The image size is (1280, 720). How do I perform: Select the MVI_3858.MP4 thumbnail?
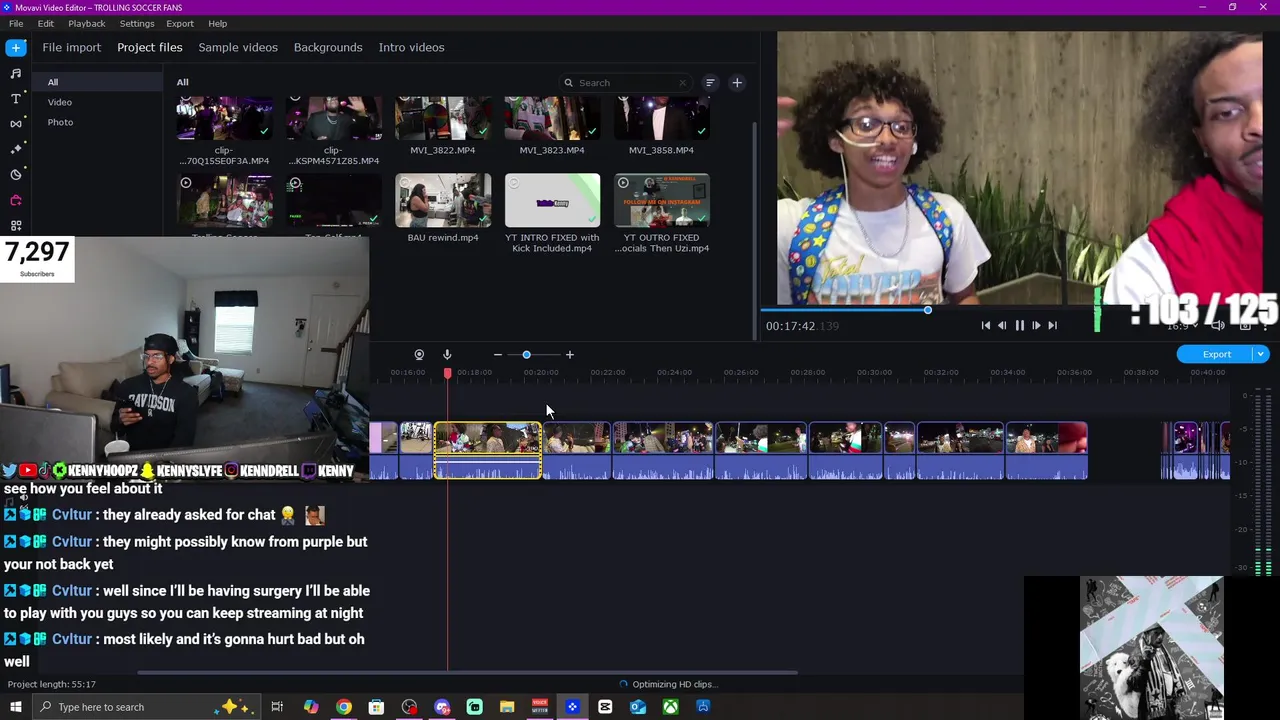click(x=661, y=118)
